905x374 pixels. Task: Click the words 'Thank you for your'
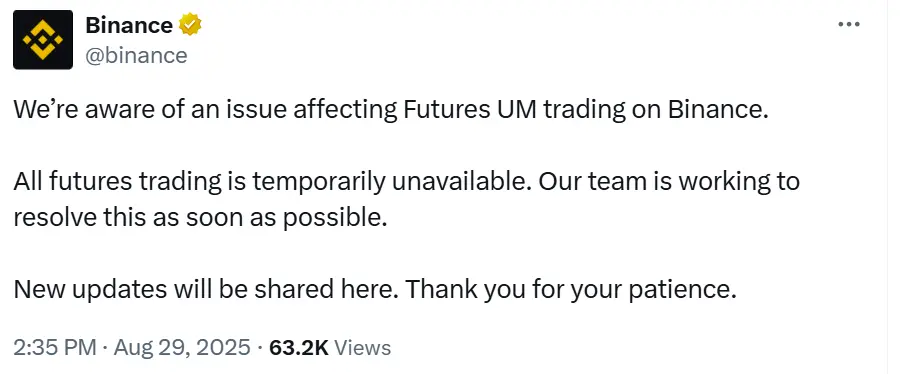tap(485, 290)
